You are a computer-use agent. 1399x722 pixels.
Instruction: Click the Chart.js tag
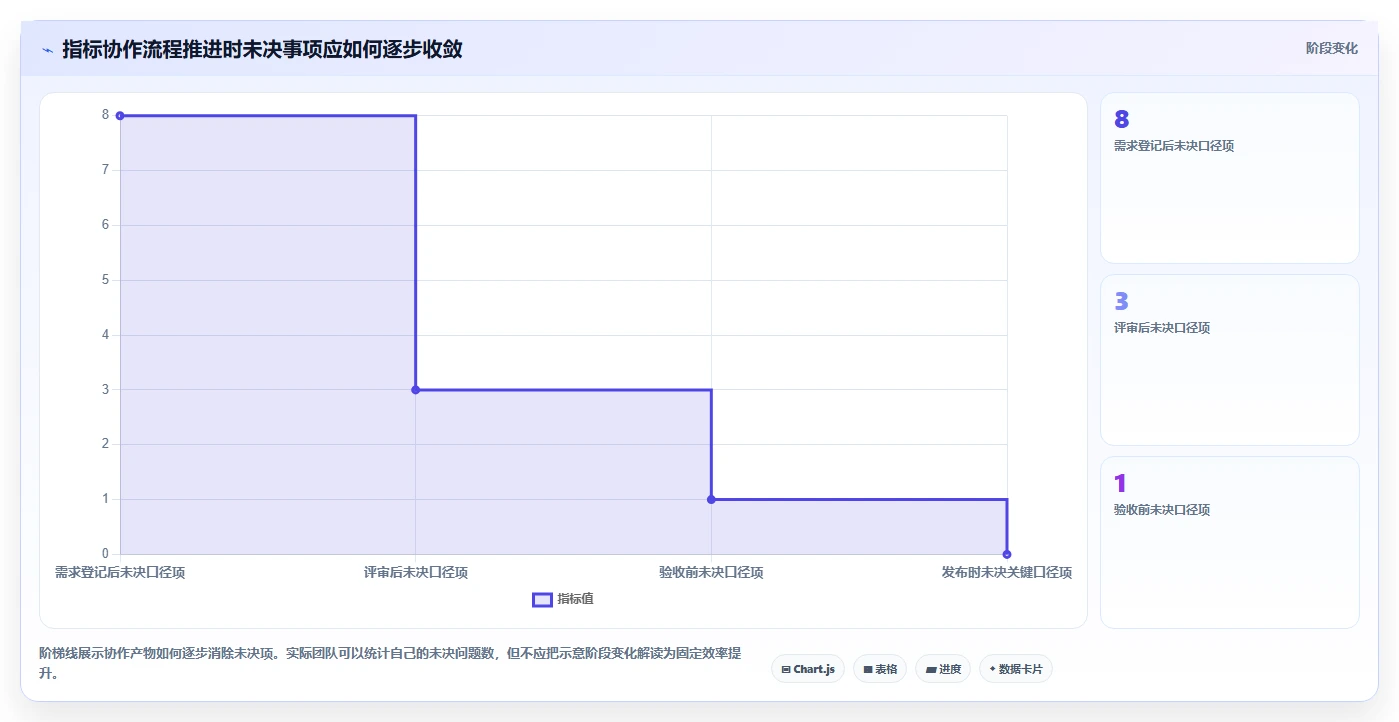click(808, 669)
